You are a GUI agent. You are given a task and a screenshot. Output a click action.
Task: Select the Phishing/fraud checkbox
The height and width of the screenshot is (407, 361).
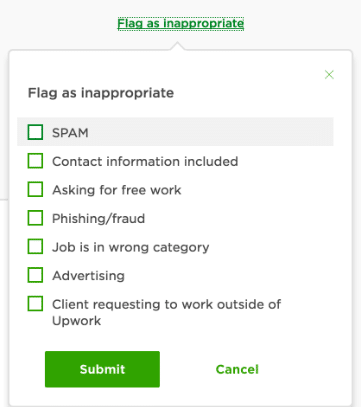point(35,218)
